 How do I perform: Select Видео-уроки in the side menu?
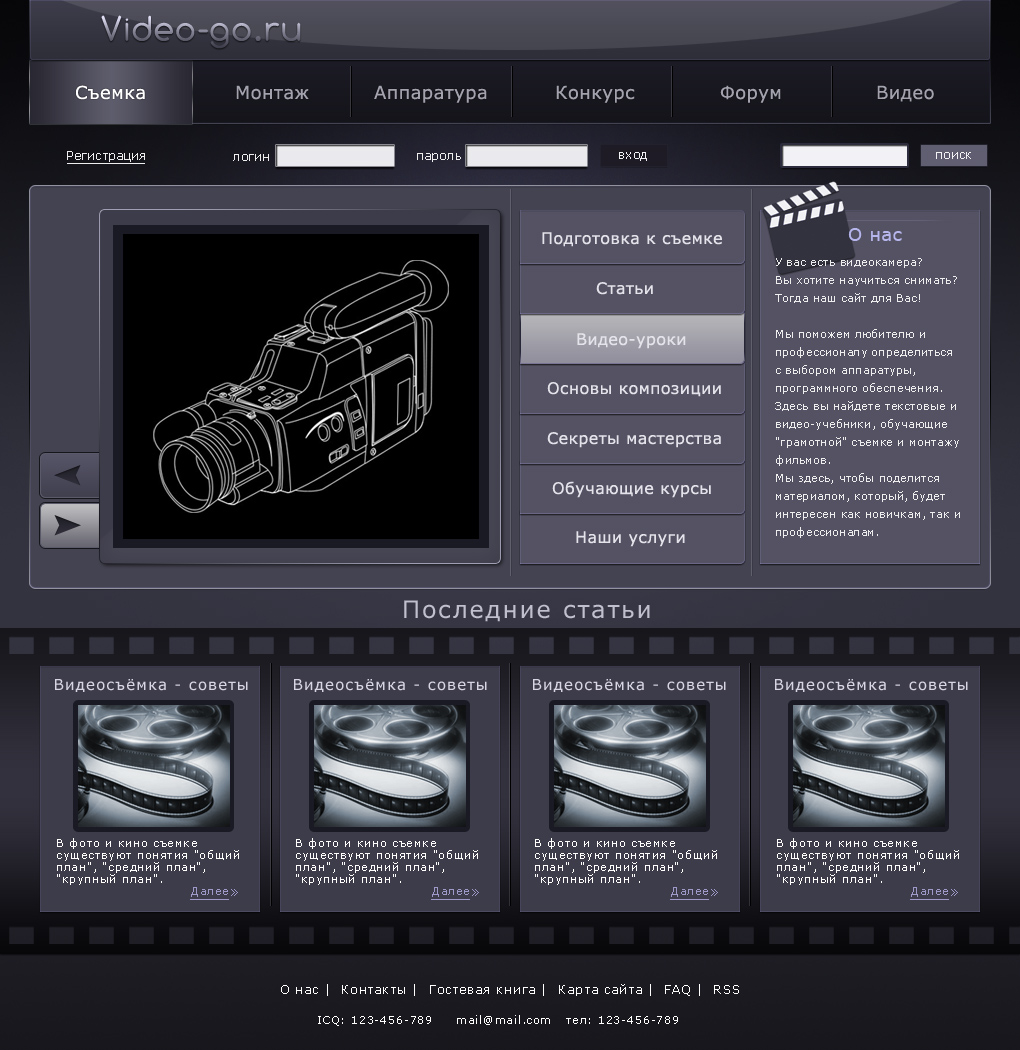[x=631, y=340]
